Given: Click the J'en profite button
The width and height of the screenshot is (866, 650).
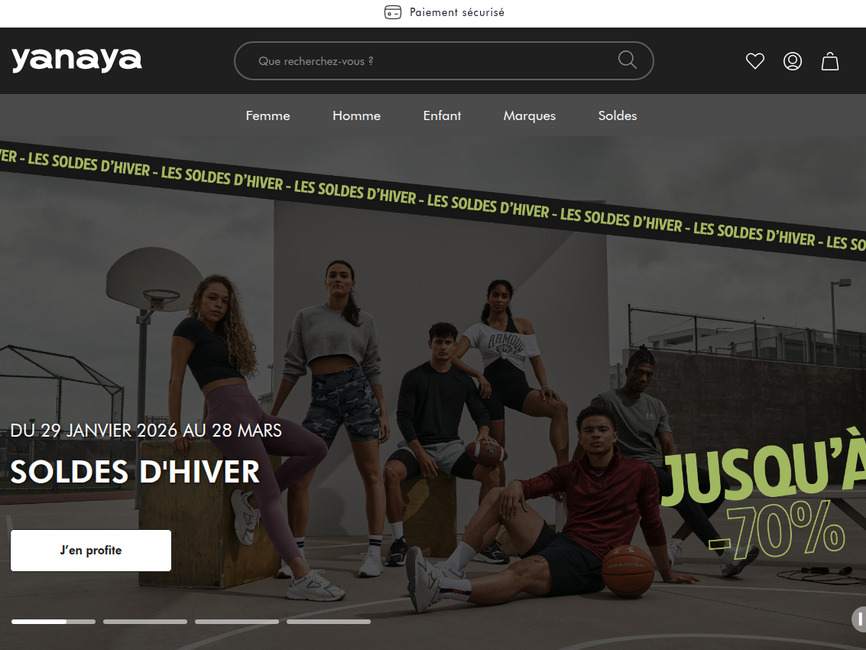Looking at the screenshot, I should click(90, 549).
